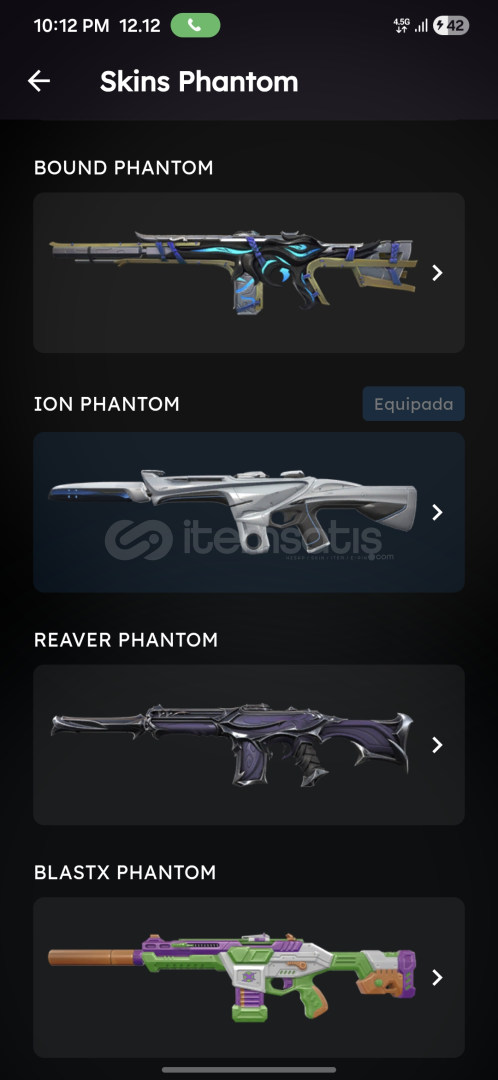
Task: Tap the REAVER PHANTOM heading
Action: (x=126, y=639)
